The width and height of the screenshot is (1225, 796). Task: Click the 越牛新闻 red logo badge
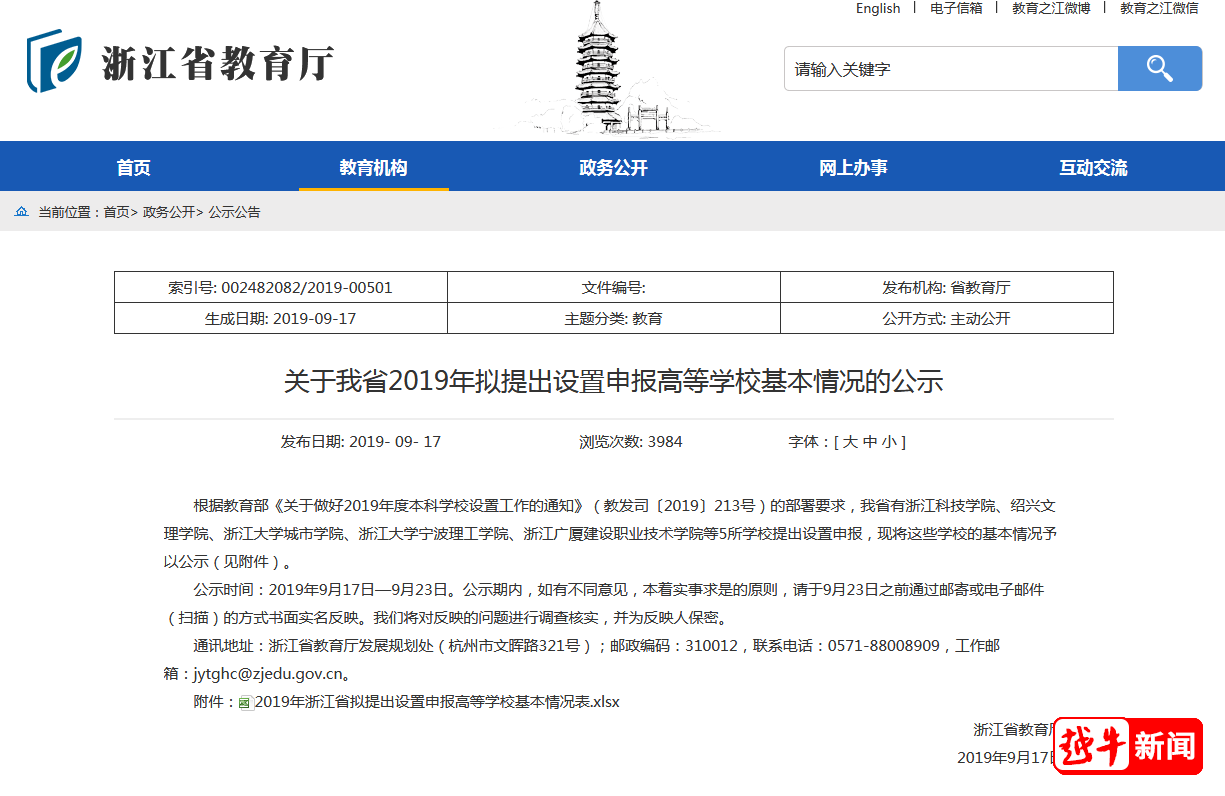[x=1128, y=746]
